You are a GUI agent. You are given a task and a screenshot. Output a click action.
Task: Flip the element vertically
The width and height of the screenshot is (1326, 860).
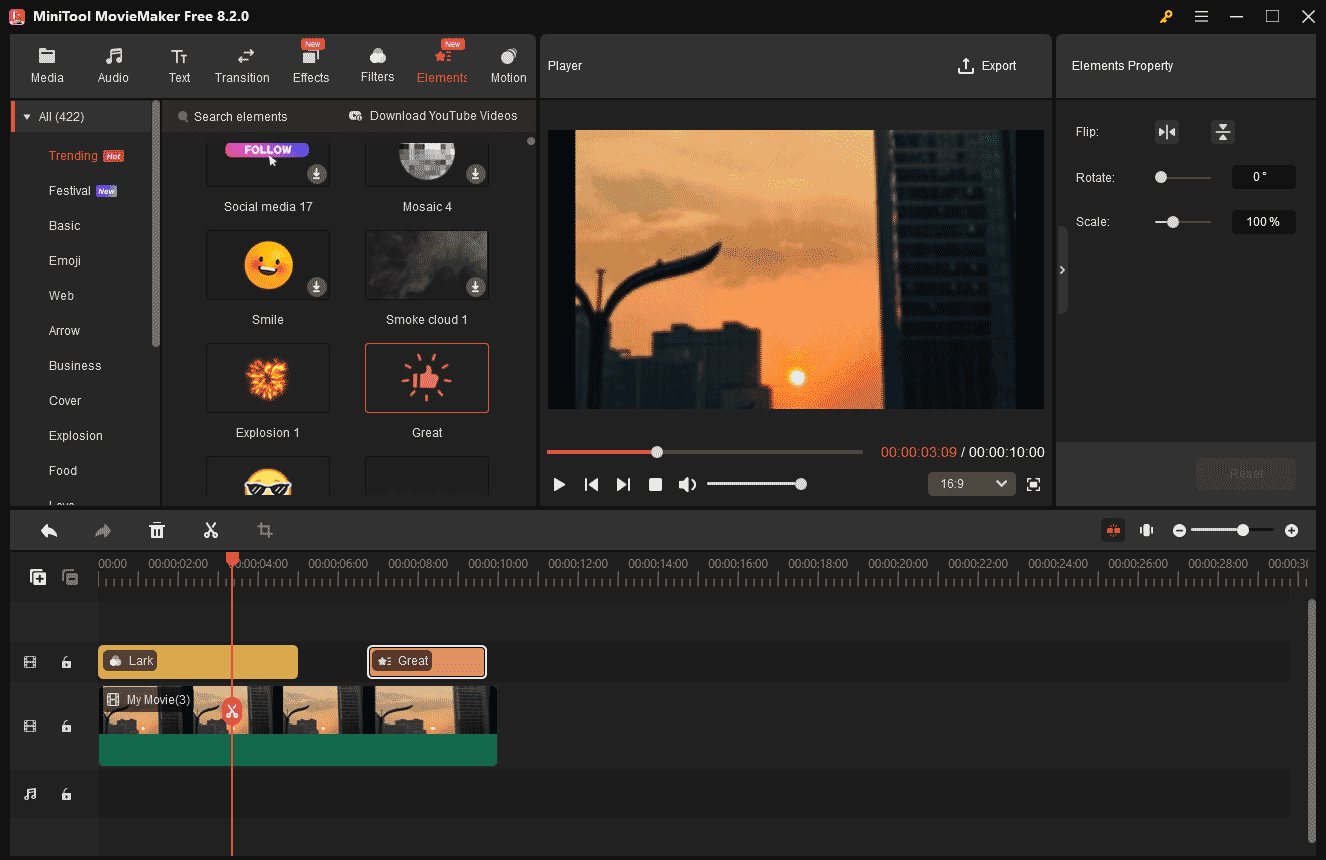[x=1223, y=132]
